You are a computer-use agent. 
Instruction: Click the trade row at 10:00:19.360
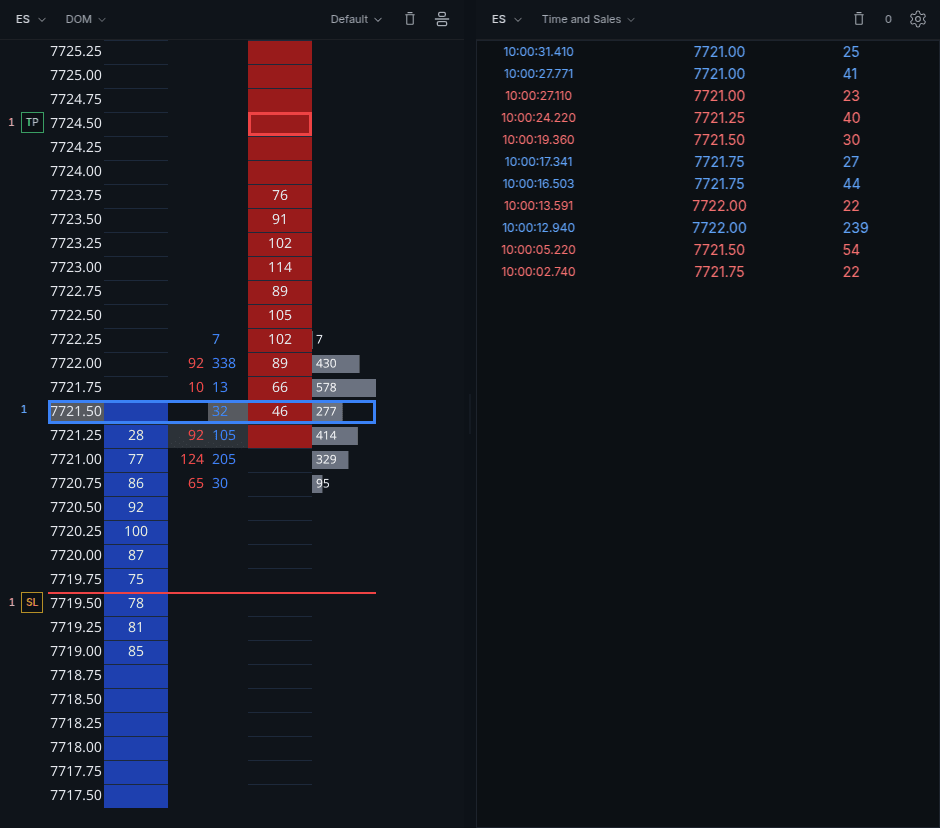[708, 140]
